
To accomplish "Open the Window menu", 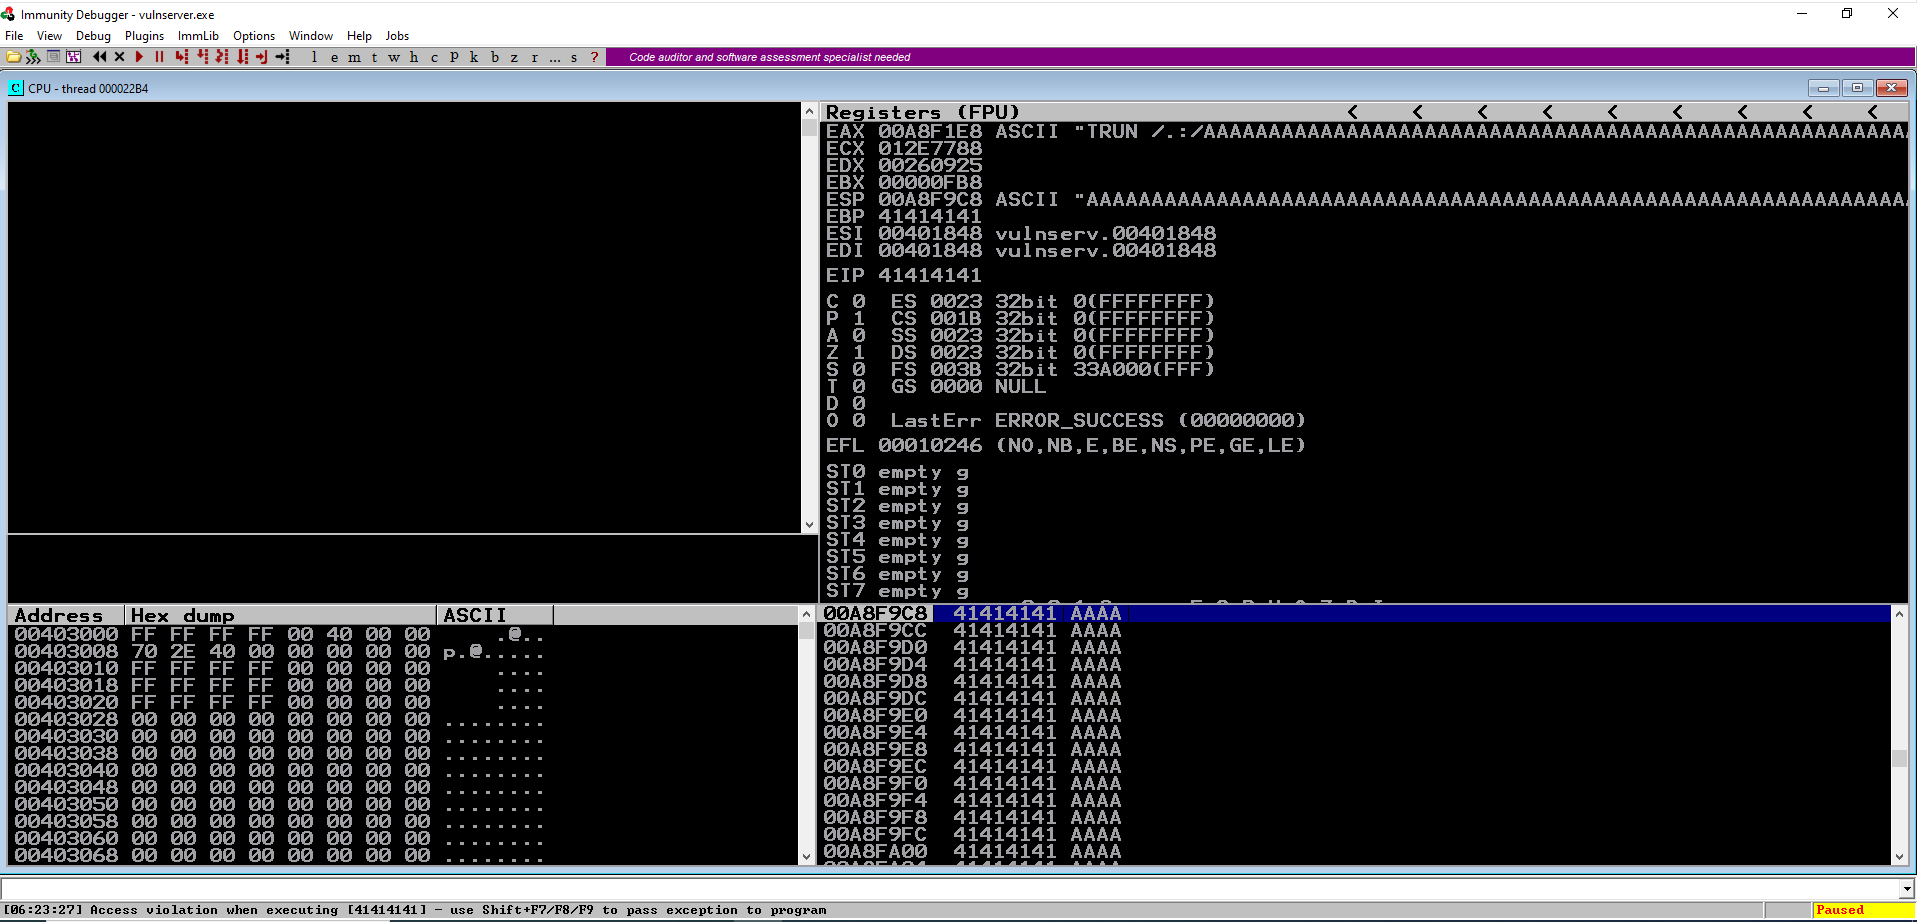I will coord(311,36).
